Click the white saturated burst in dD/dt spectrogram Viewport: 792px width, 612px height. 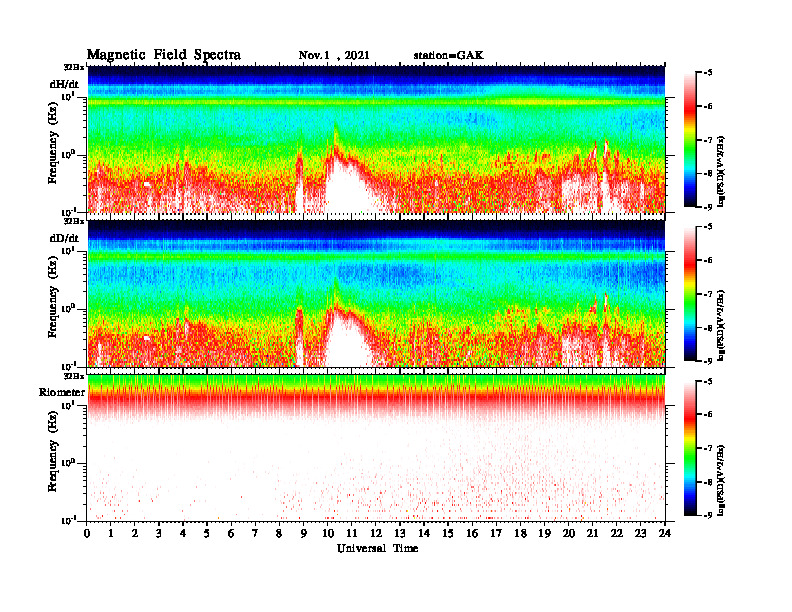click(348, 343)
